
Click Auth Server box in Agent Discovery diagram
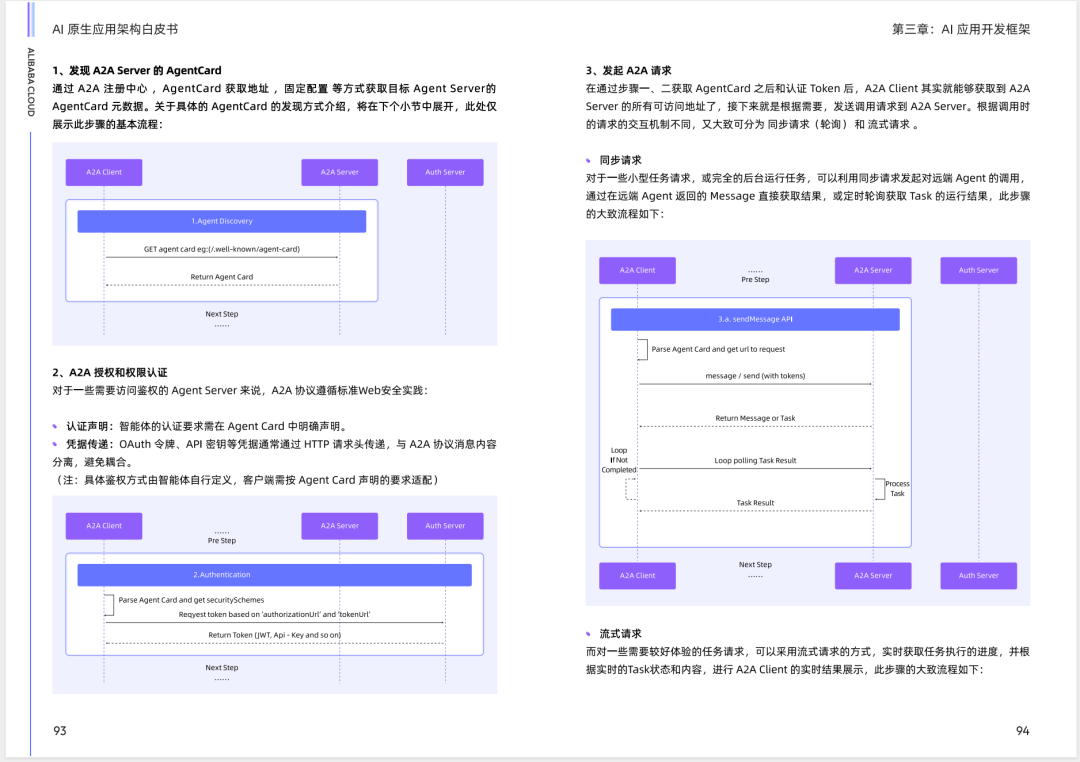coord(445,172)
